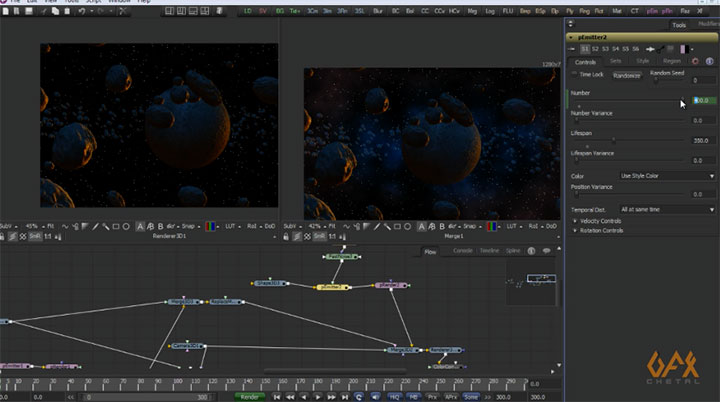Viewport: 720px width, 402px height.
Task: Toggle the loop playback button
Action: click(359, 397)
